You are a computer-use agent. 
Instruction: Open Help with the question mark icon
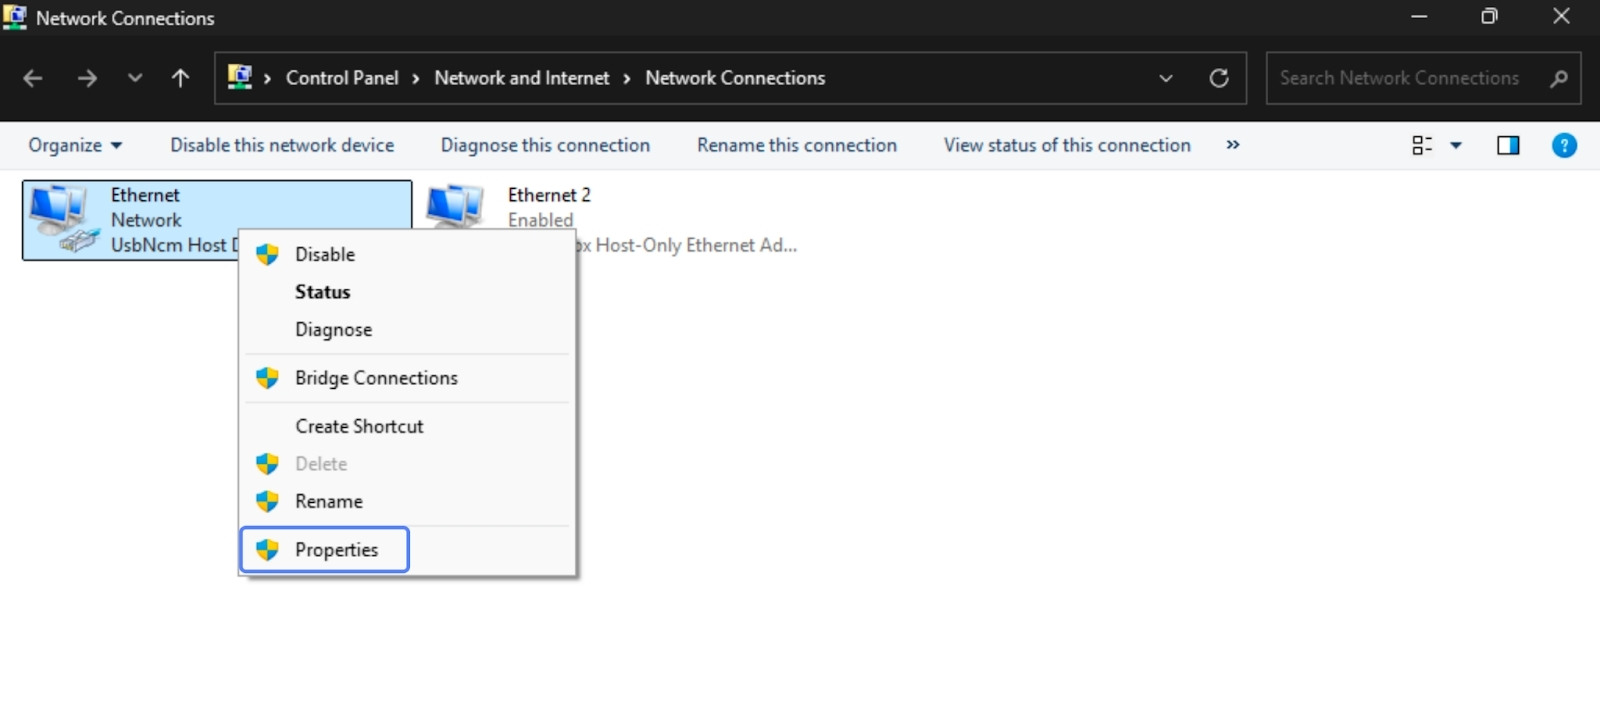pyautogui.click(x=1564, y=145)
